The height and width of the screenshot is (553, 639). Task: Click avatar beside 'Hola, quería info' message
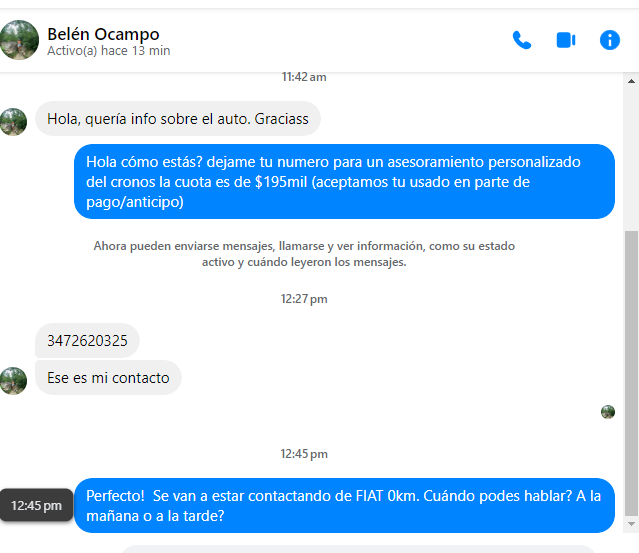pyautogui.click(x=13, y=122)
